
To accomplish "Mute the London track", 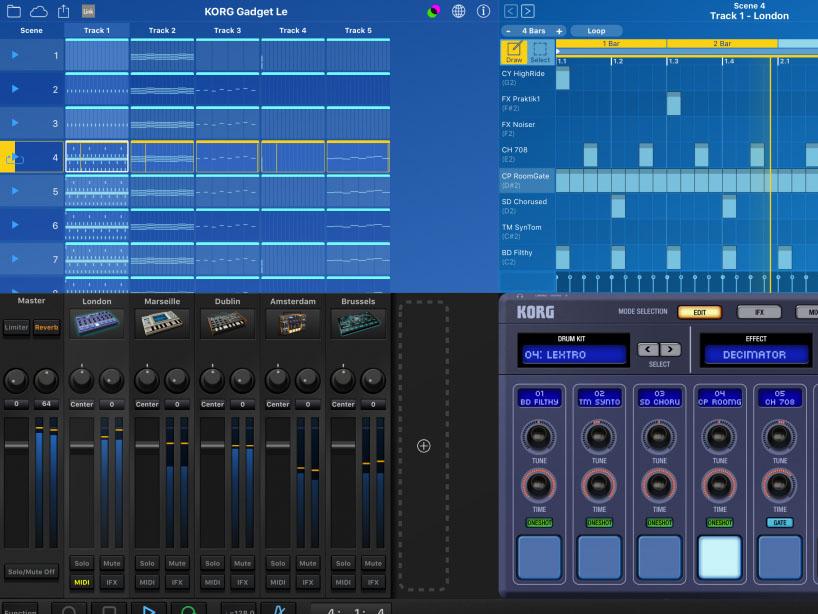I will pyautogui.click(x=112, y=563).
